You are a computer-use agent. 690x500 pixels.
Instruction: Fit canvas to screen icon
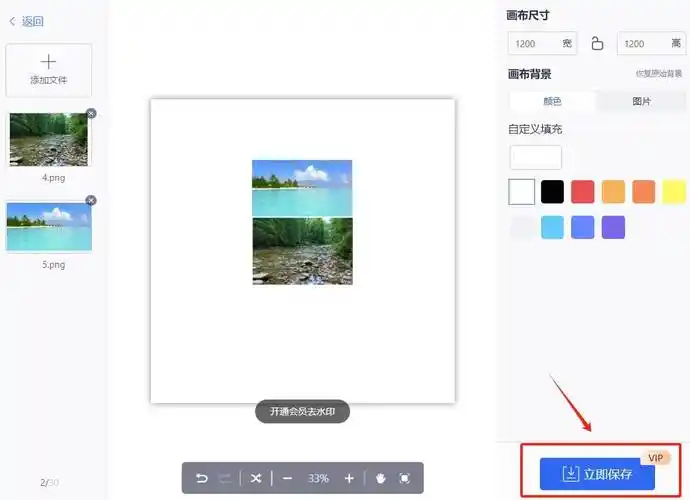tap(404, 478)
